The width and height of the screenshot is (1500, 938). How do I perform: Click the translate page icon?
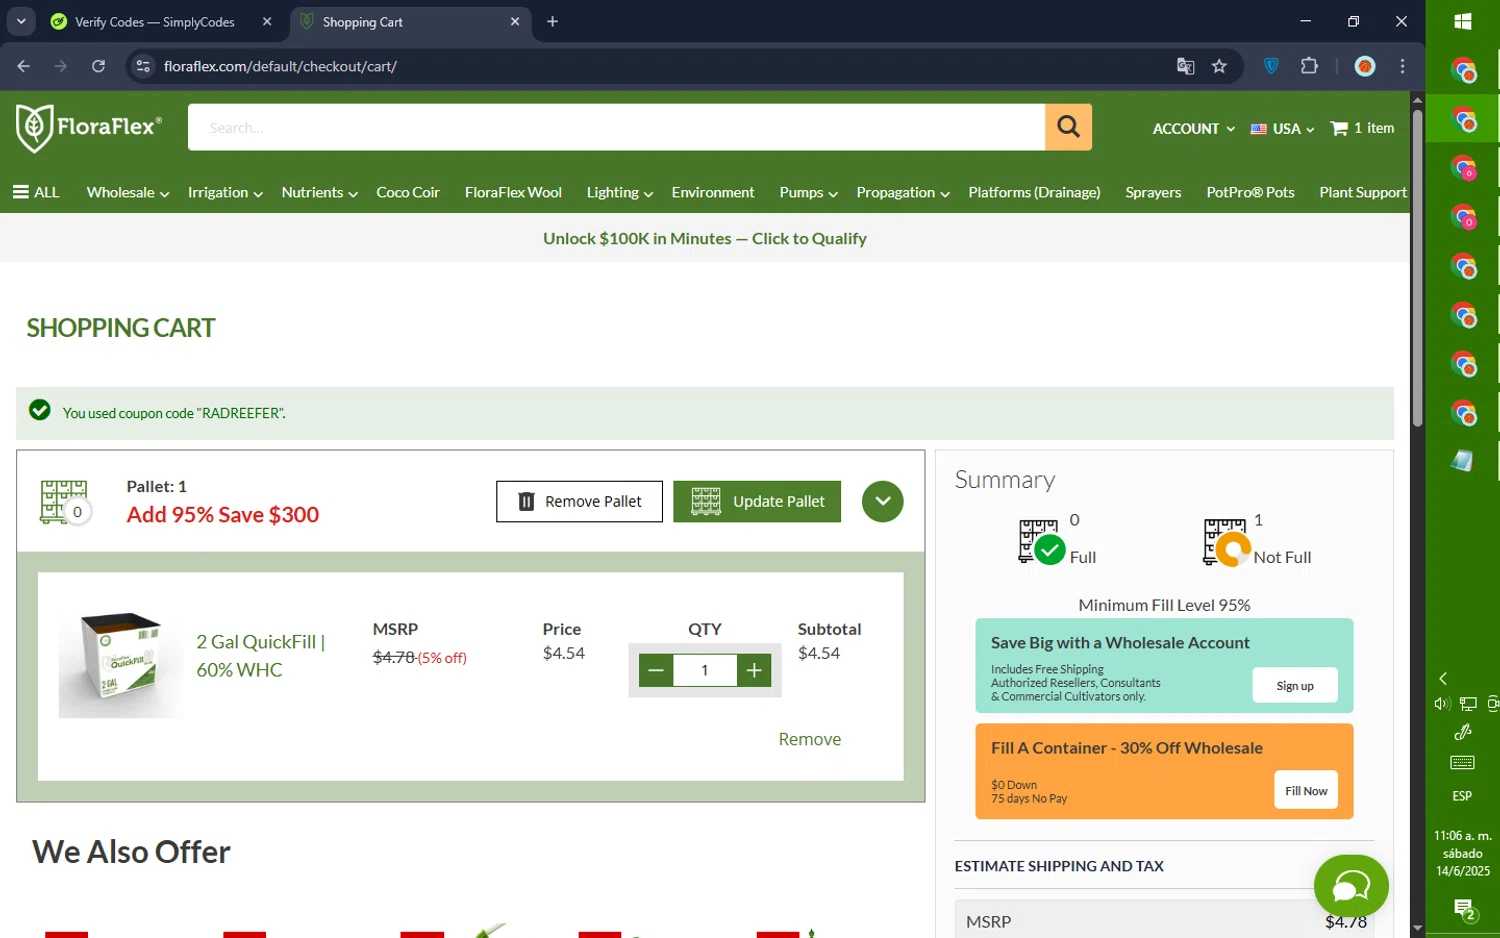coord(1185,66)
